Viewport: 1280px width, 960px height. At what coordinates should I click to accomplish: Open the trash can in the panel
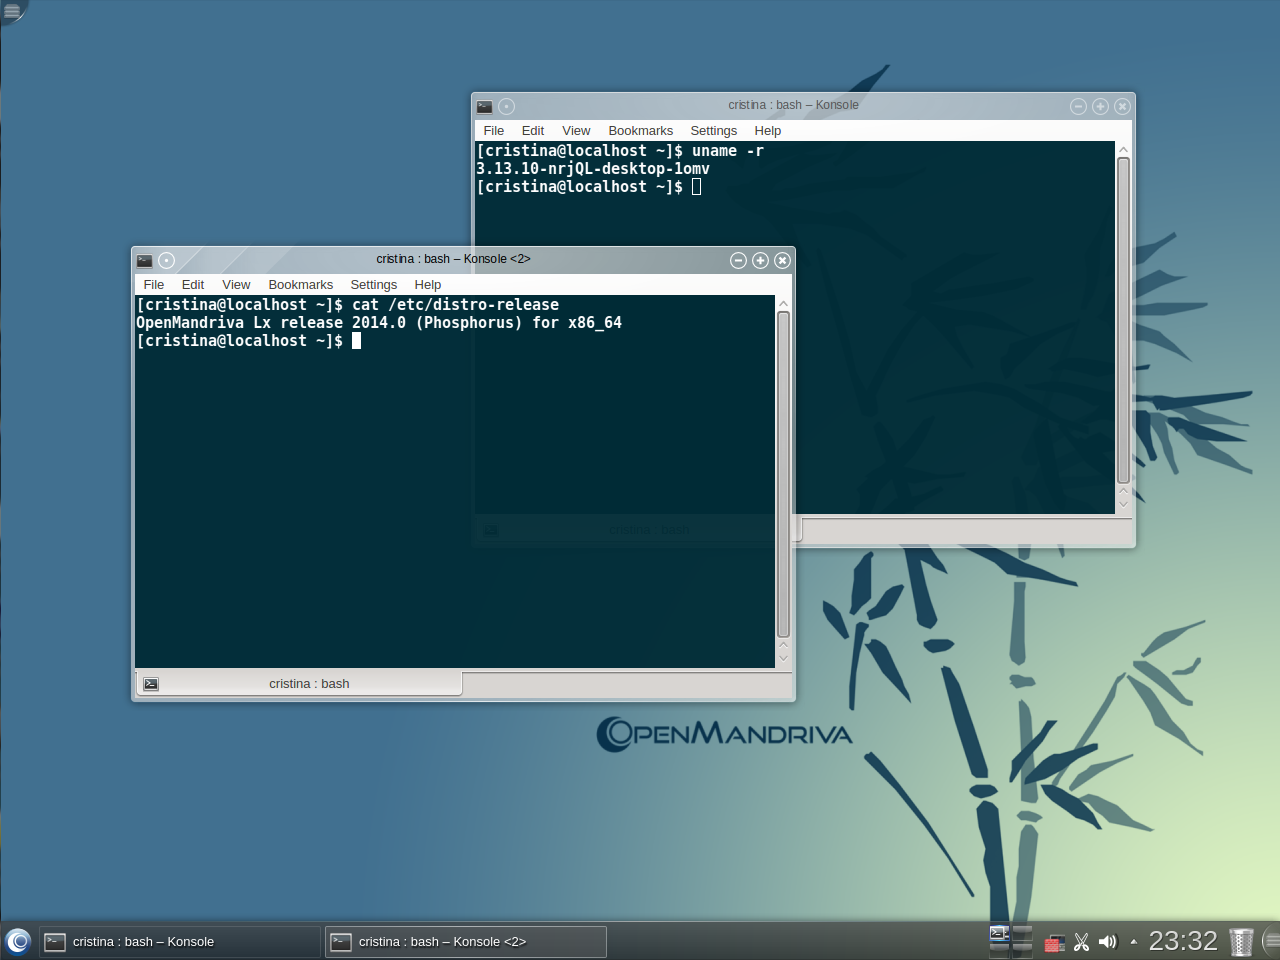[1240, 942]
